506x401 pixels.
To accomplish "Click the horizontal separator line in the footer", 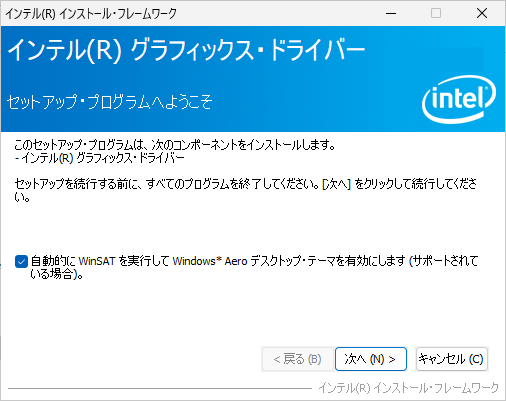I will tap(160, 388).
